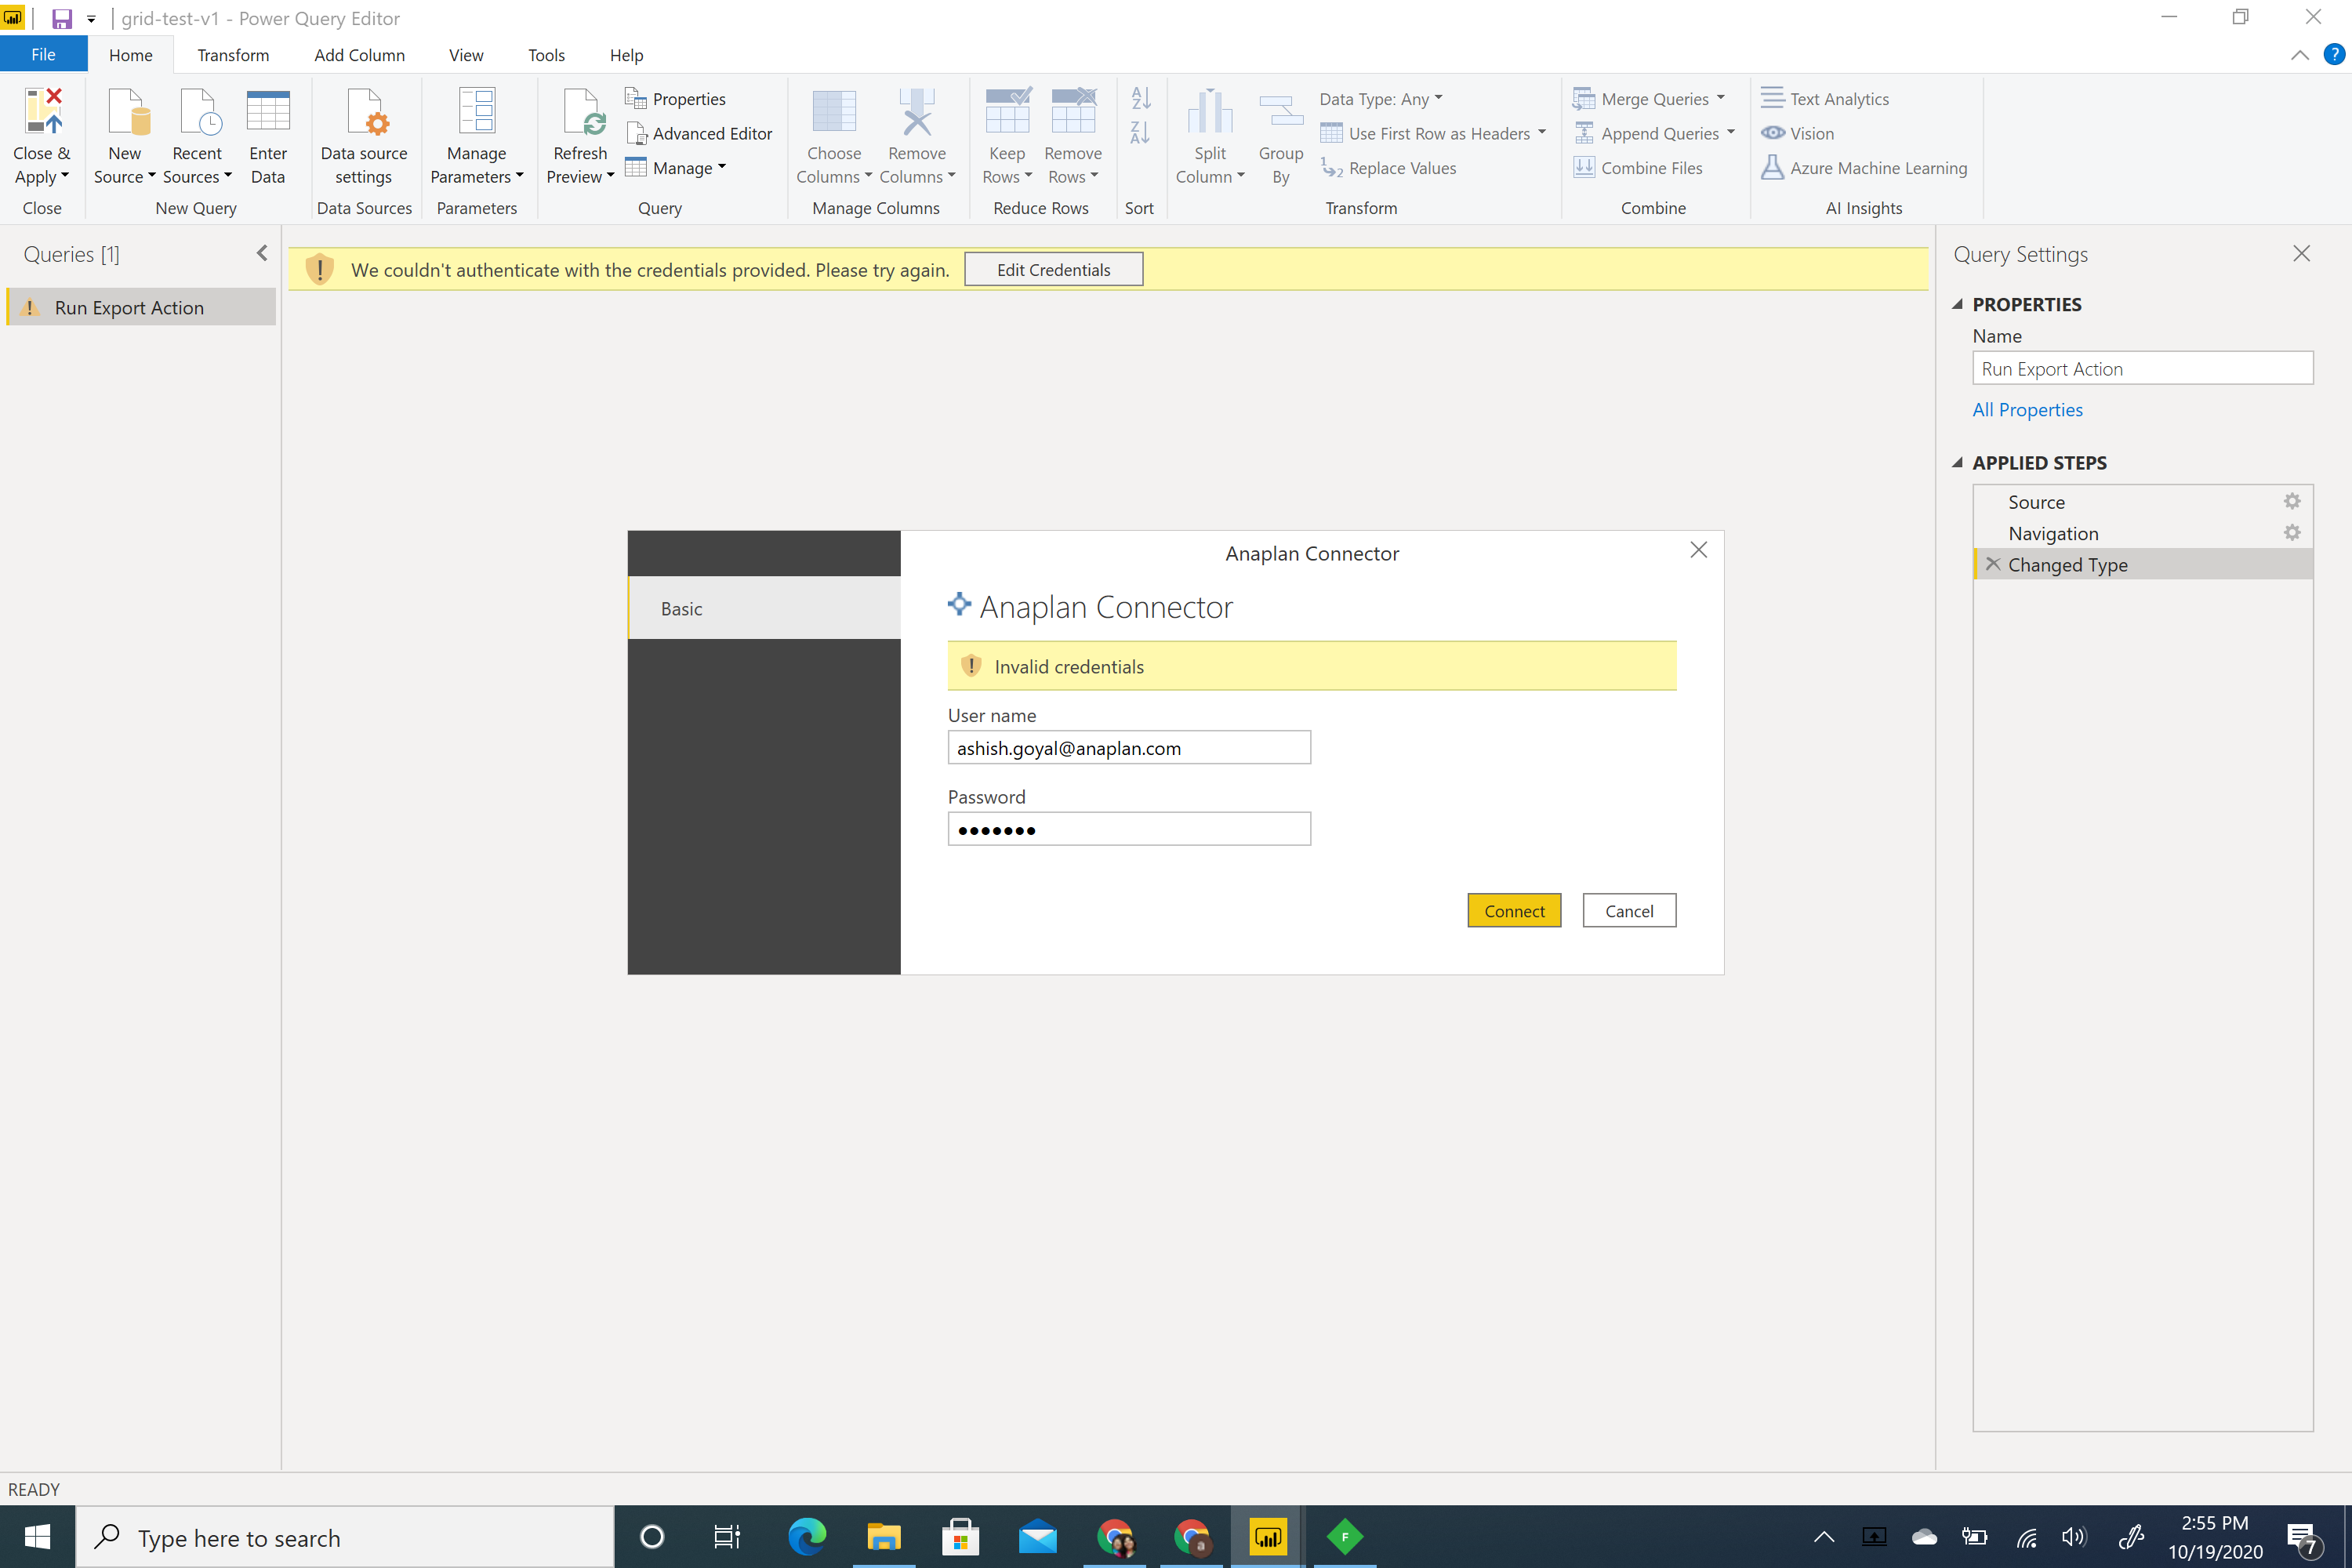The width and height of the screenshot is (2352, 1568).
Task: Switch to the Help tab
Action: click(x=626, y=55)
